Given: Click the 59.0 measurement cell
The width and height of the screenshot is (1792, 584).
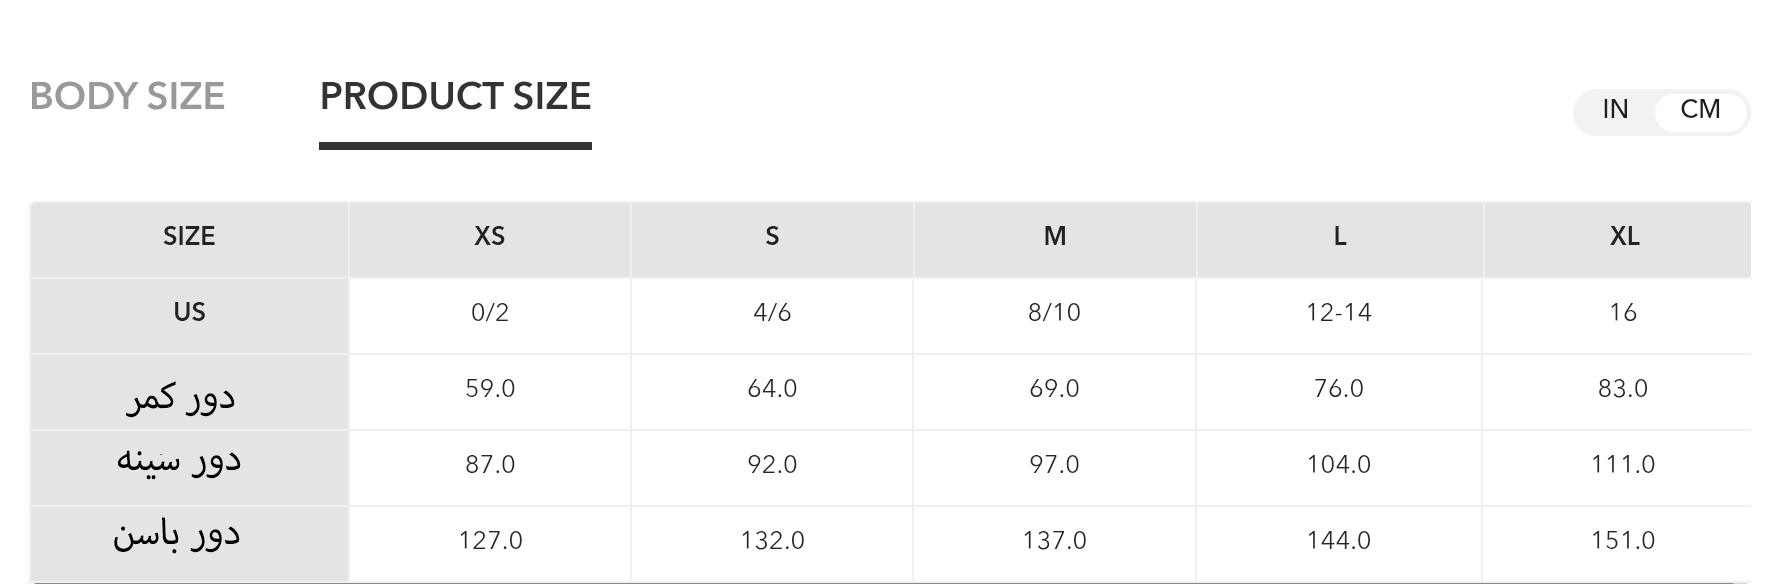Looking at the screenshot, I should (490, 388).
